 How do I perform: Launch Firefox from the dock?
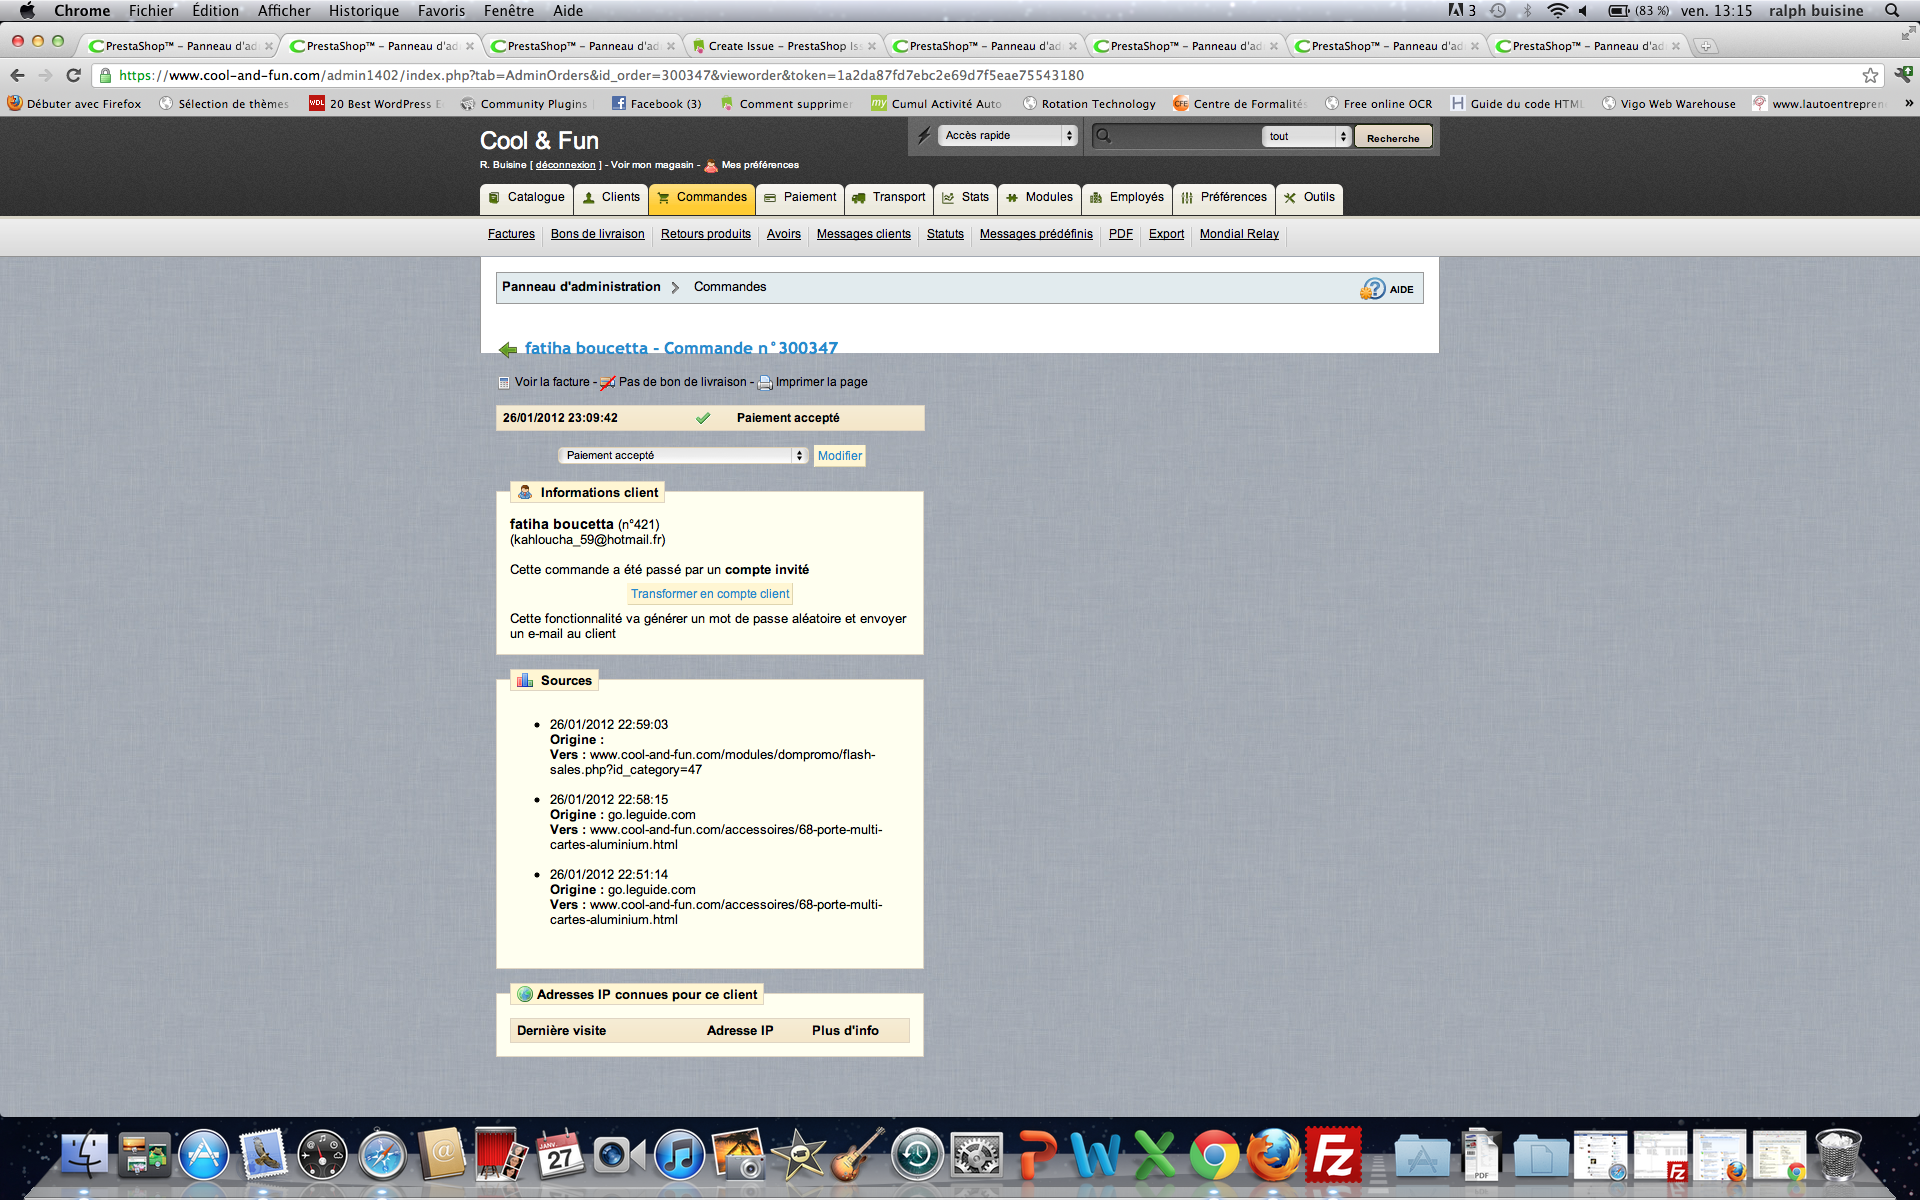click(x=1274, y=1155)
